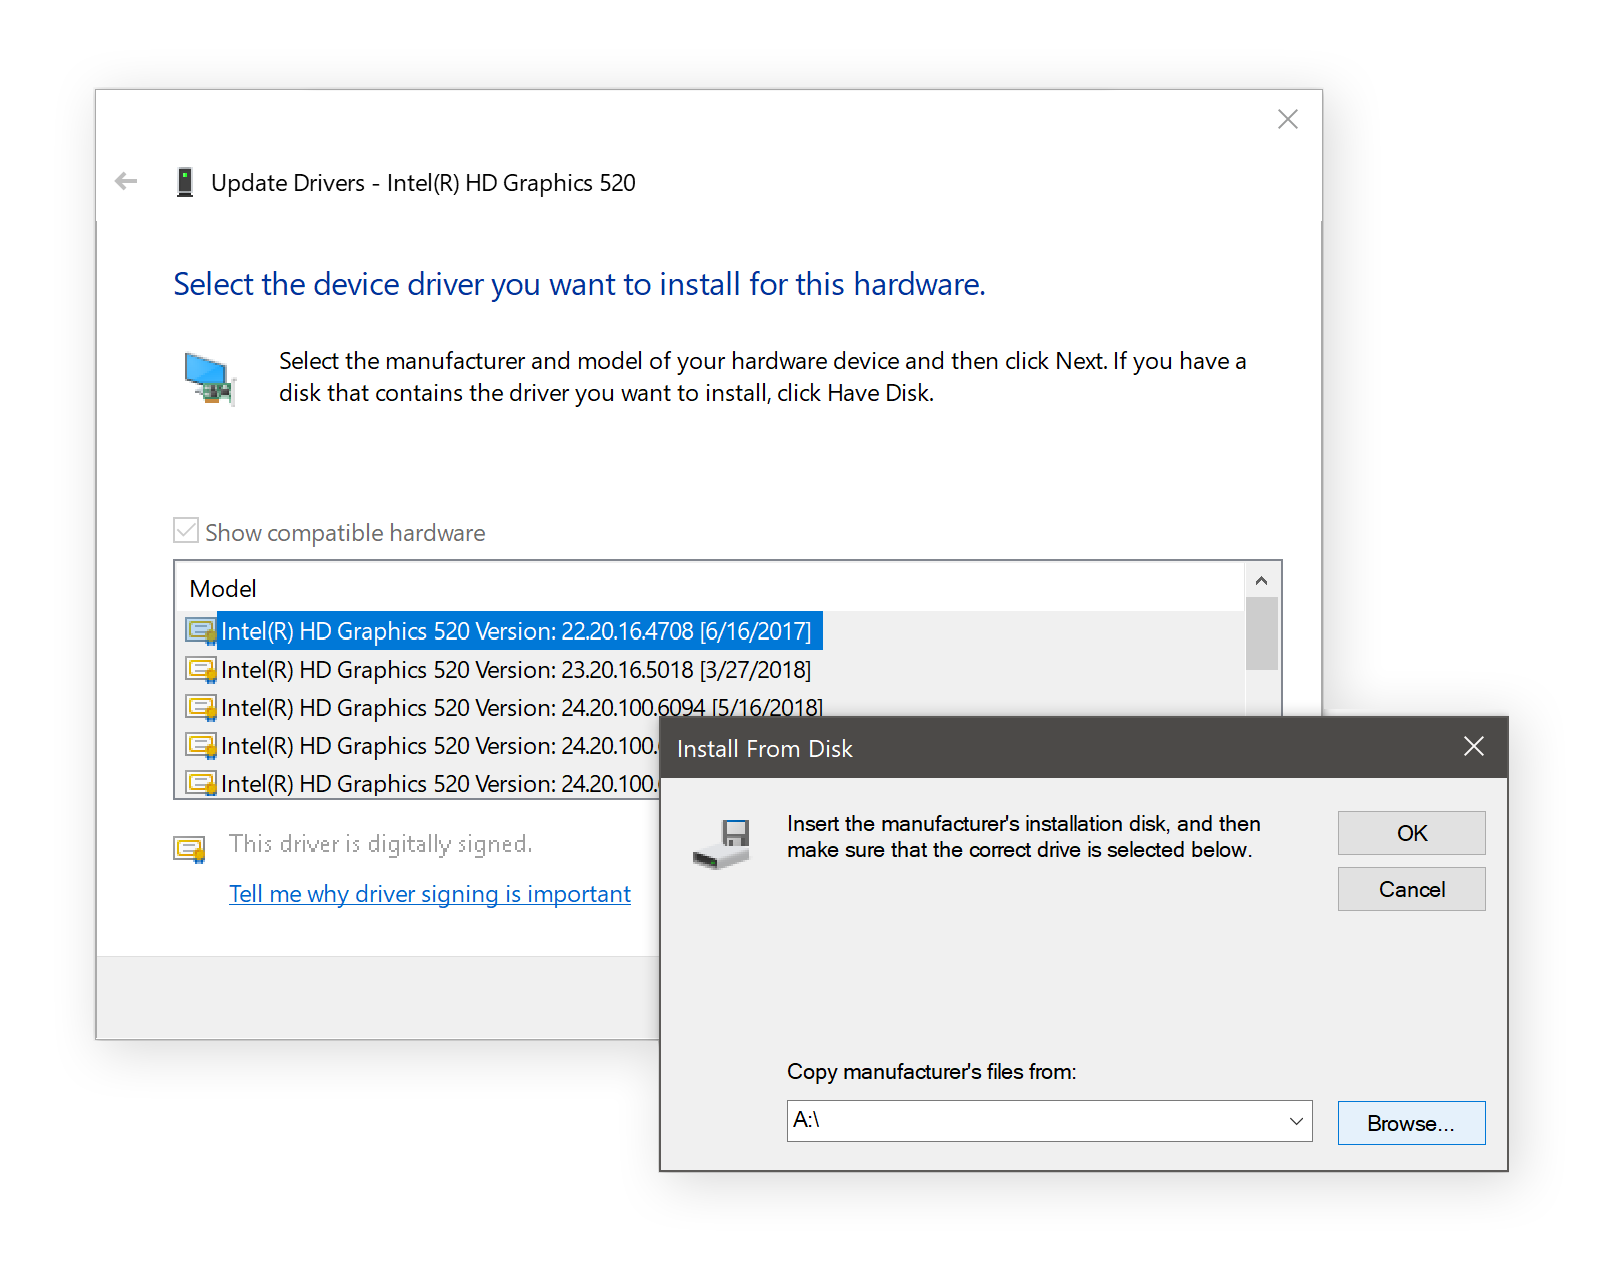Viewport: 1600px width, 1273px height.
Task: Click OK in the Install From Disk dialog
Action: click(1411, 832)
